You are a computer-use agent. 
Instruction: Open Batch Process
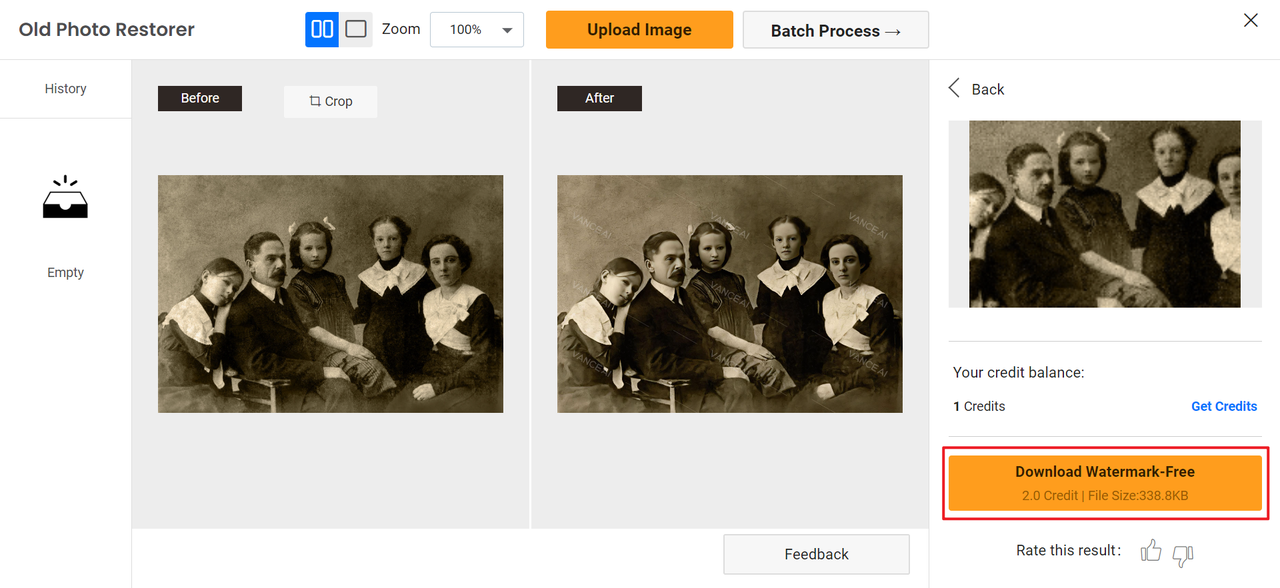836,30
